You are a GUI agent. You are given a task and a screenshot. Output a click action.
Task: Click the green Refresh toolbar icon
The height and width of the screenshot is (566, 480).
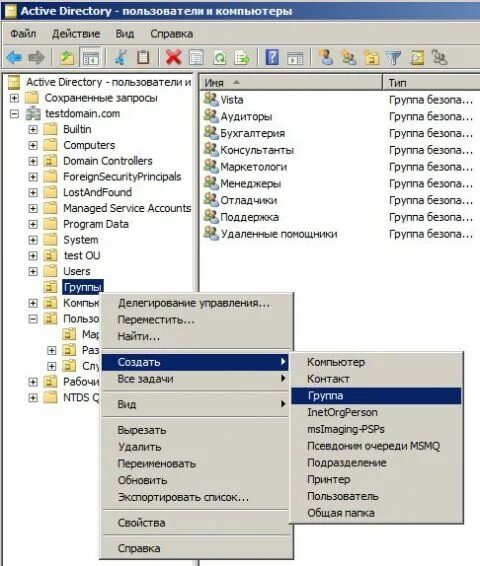[219, 57]
